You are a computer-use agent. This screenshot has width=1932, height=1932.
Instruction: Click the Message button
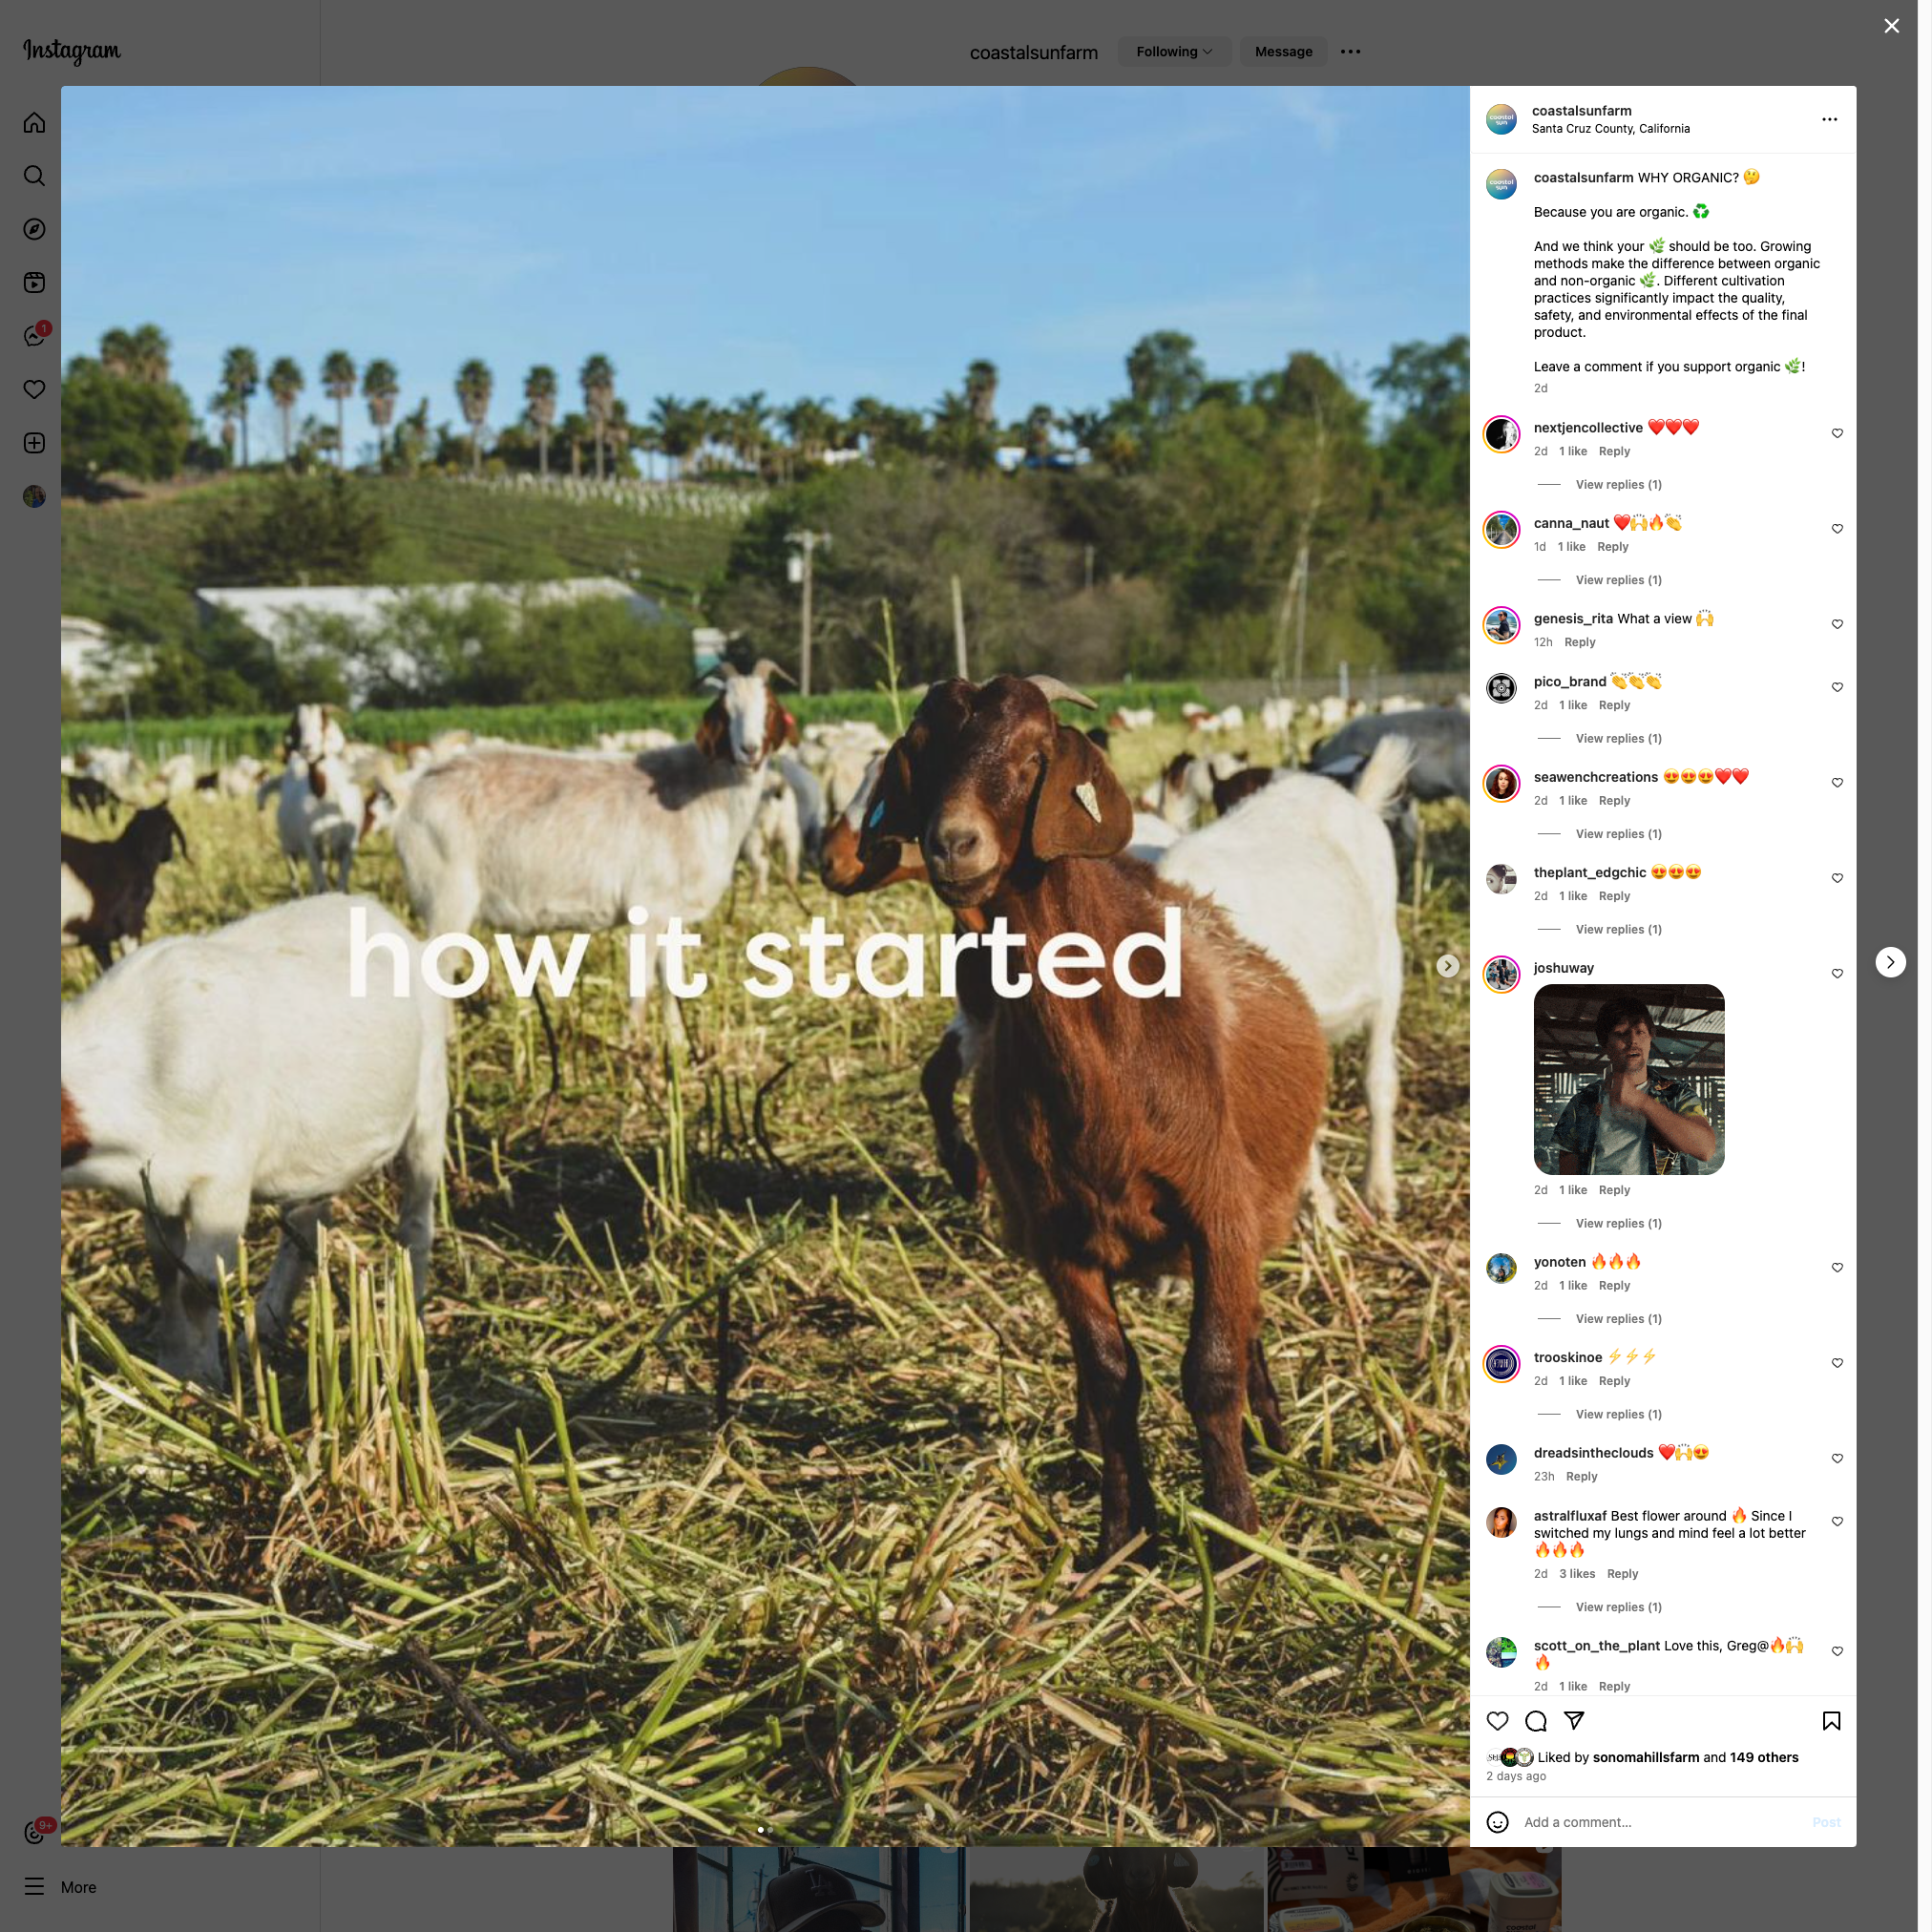coord(1283,52)
